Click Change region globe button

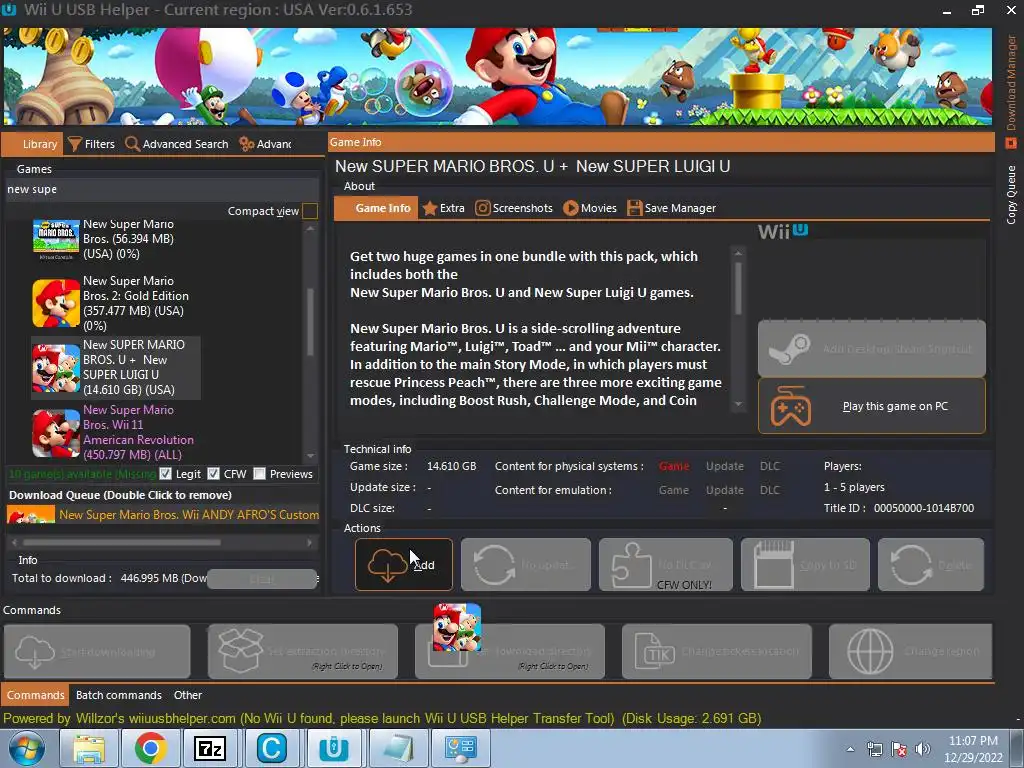click(910, 651)
